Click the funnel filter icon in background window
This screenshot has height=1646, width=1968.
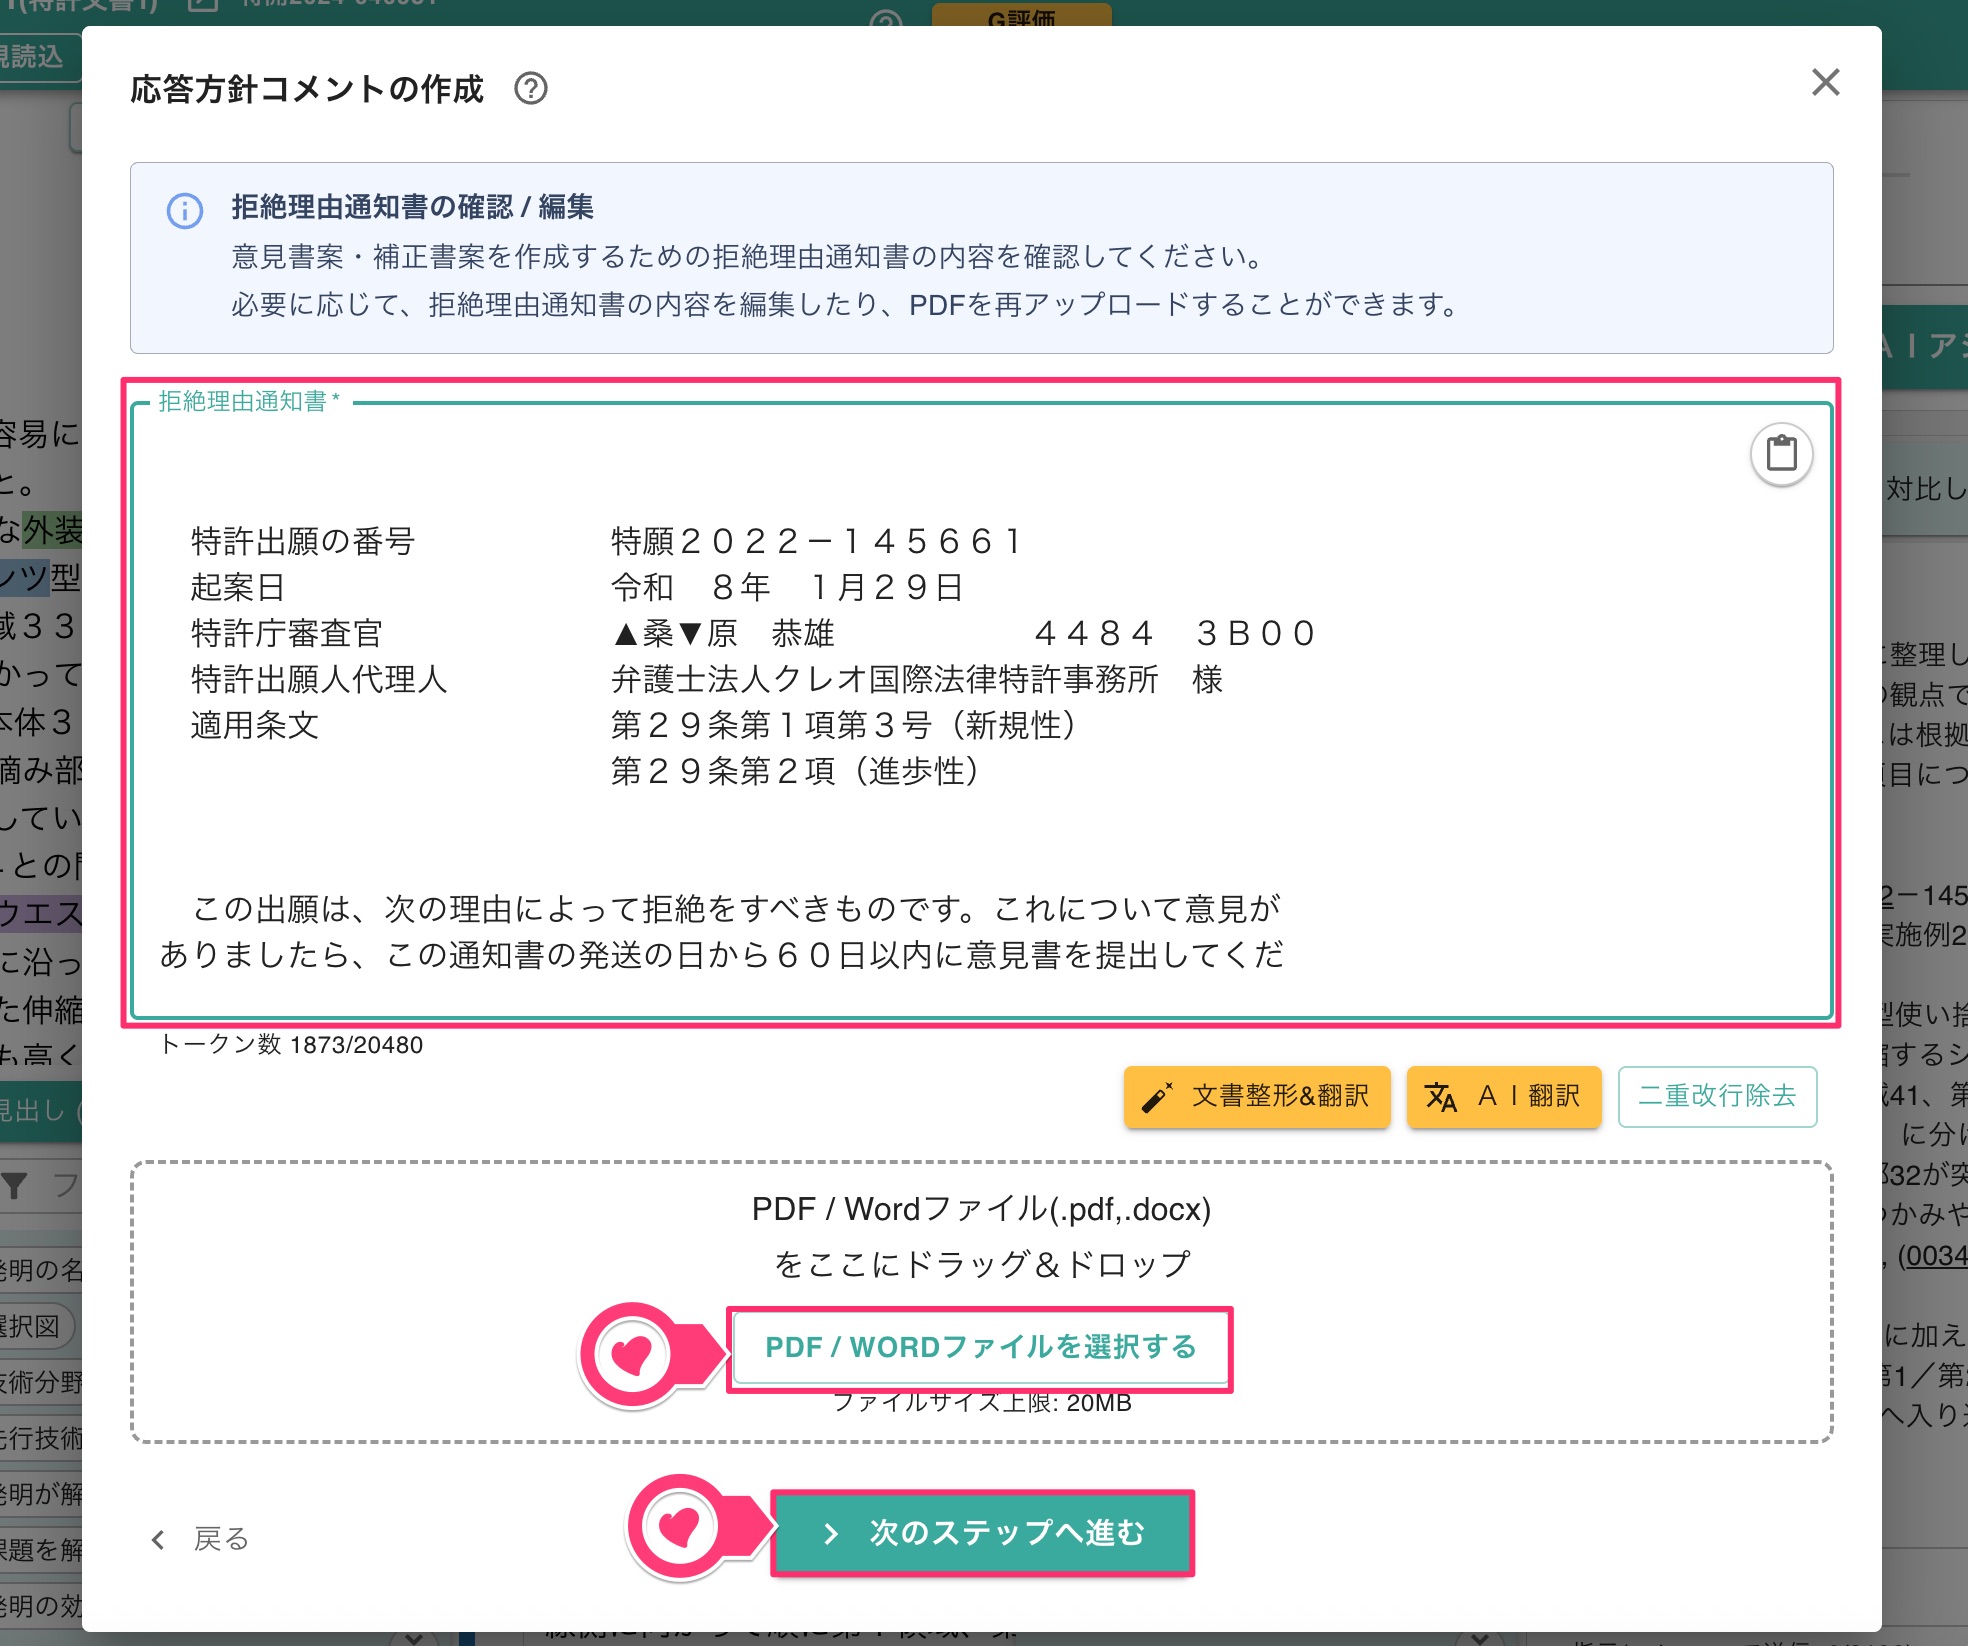tap(15, 1186)
